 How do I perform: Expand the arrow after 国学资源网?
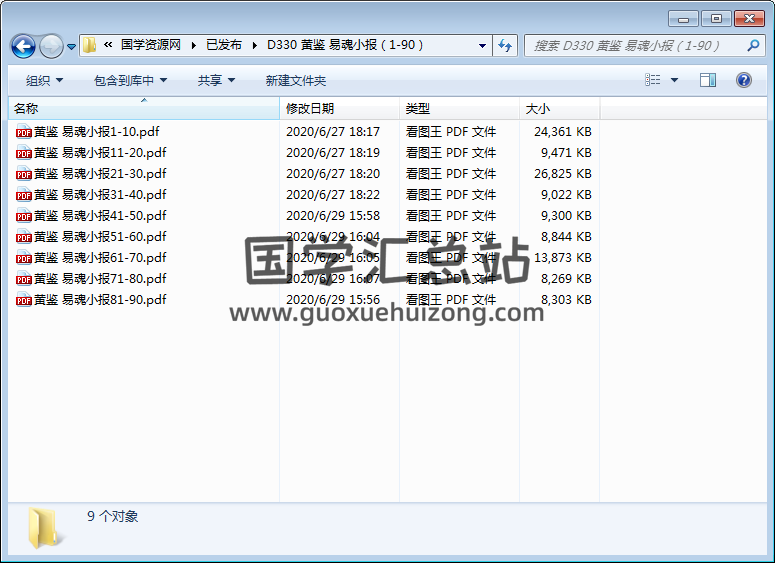click(x=194, y=45)
